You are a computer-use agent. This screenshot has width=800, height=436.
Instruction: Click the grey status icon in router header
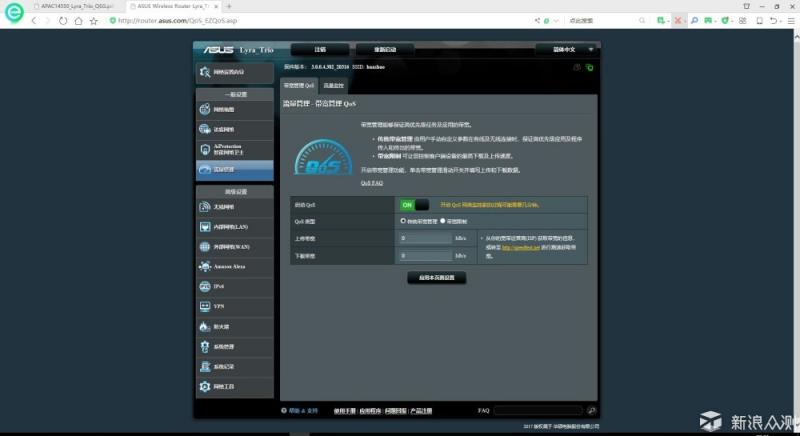pos(577,67)
